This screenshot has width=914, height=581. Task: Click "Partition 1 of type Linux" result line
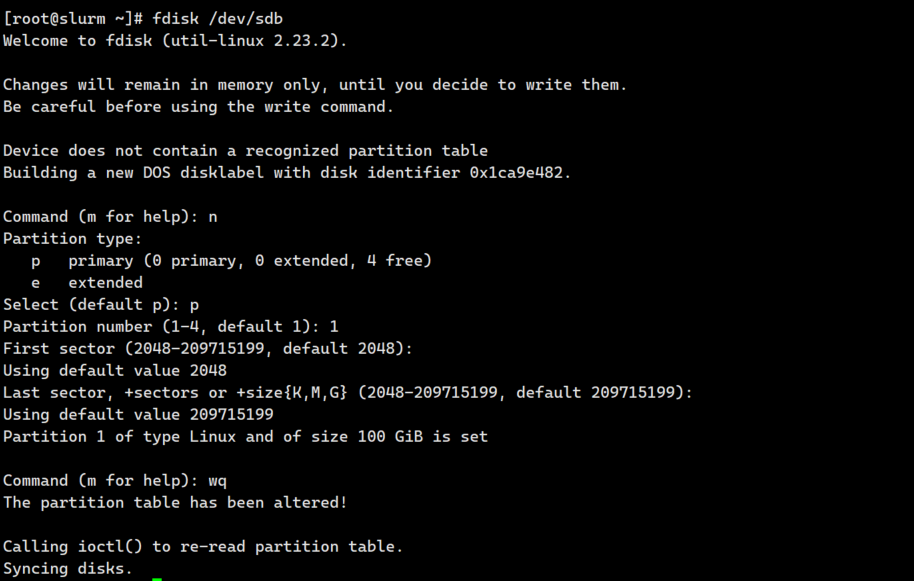tap(245, 437)
